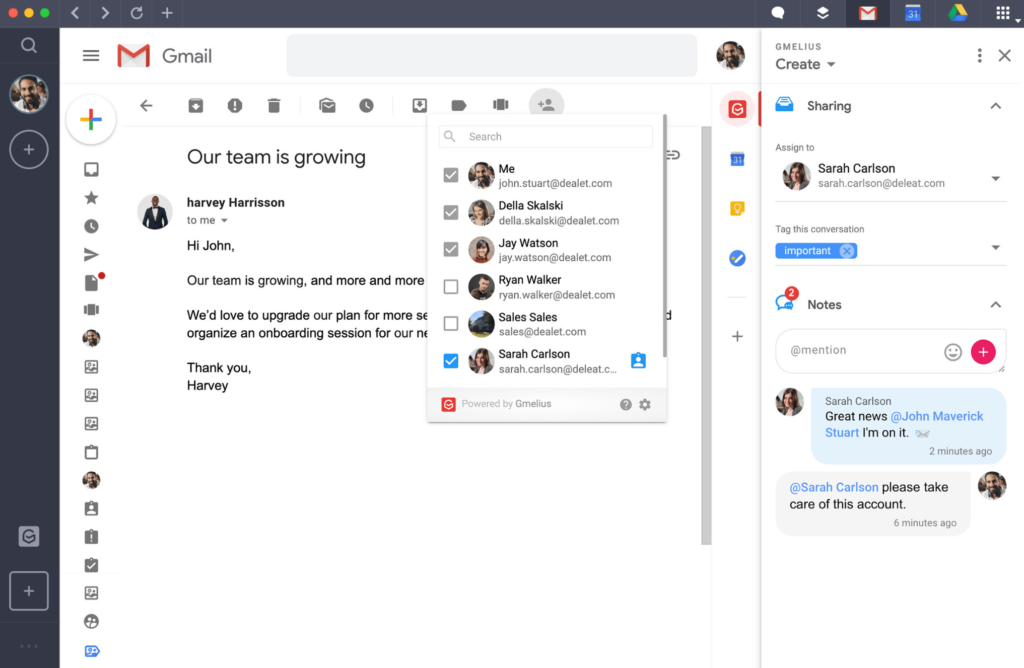The image size is (1024, 668).
Task: Open Google Tasks in the side panel
Action: pyautogui.click(x=737, y=257)
